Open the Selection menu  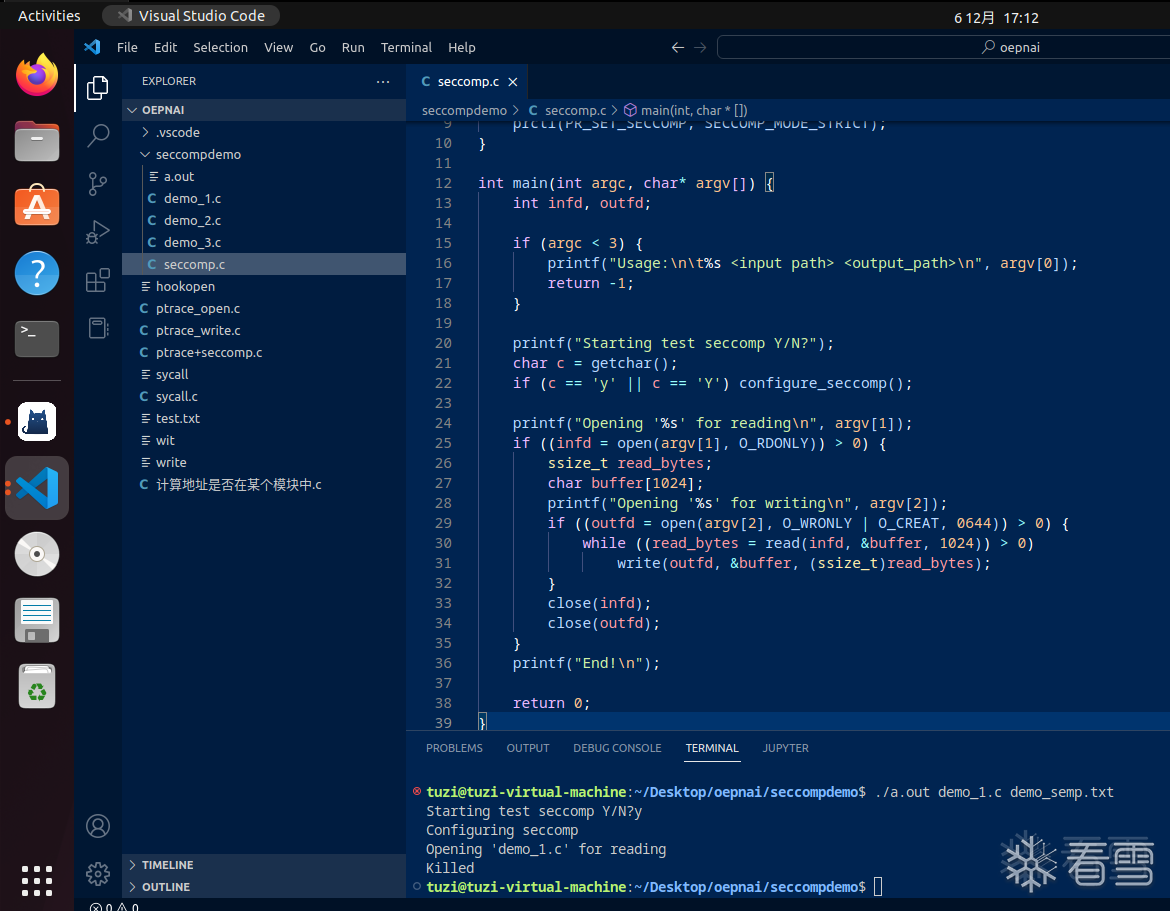click(220, 47)
